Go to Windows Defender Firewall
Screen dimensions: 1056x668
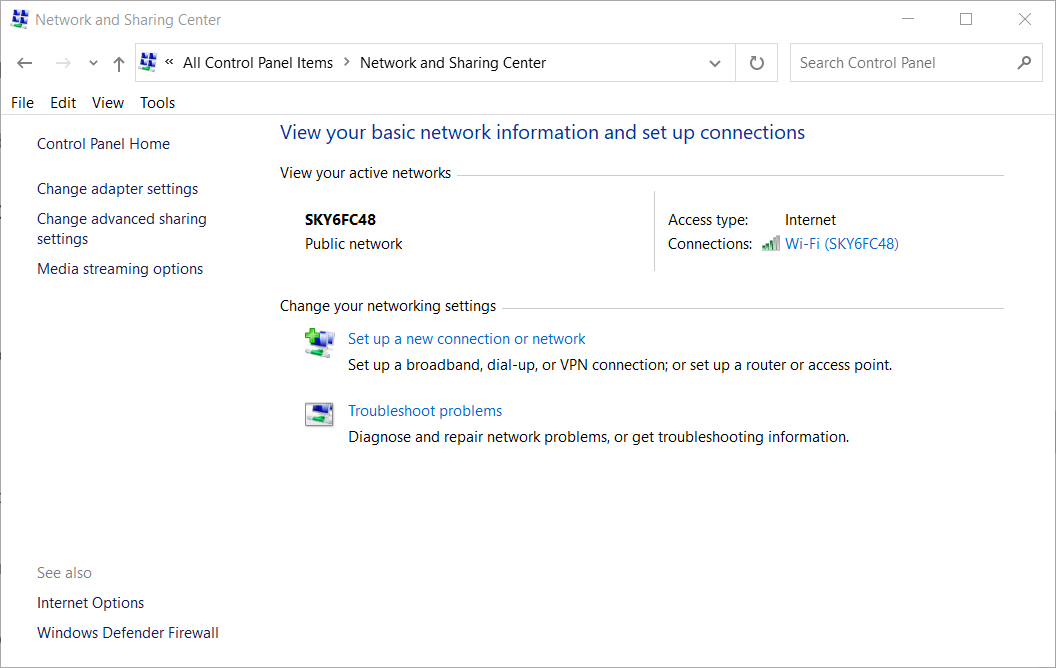[x=127, y=633]
